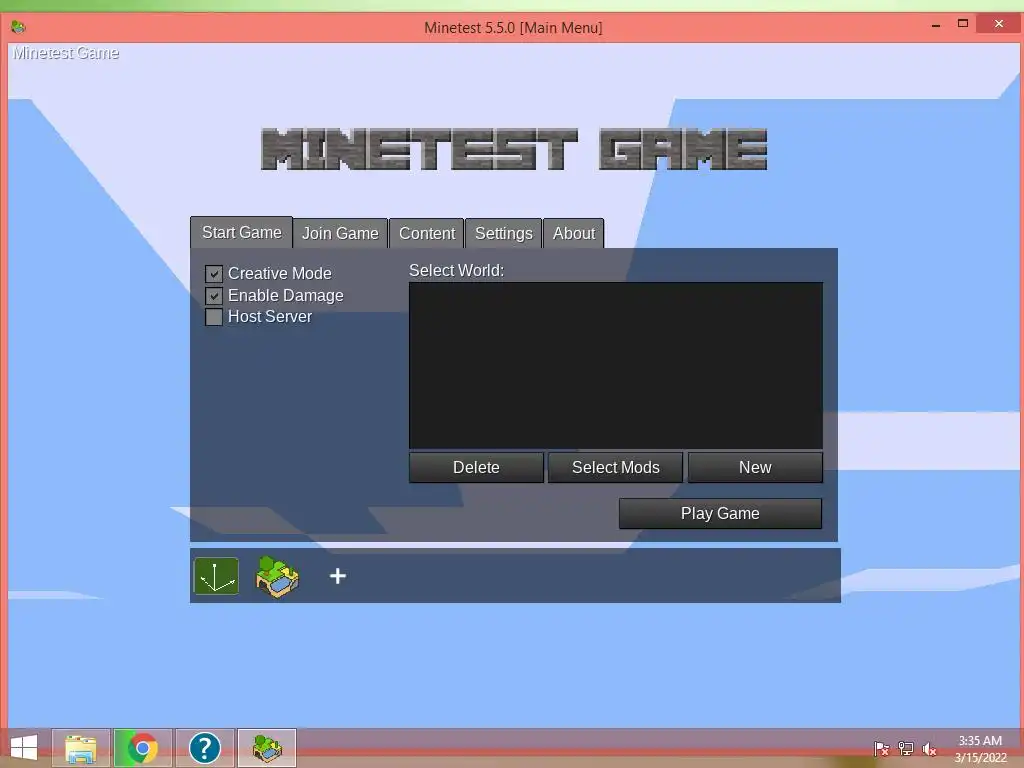Viewport: 1024px width, 768px height.
Task: Enable the Host Server checkbox
Action: (x=214, y=317)
